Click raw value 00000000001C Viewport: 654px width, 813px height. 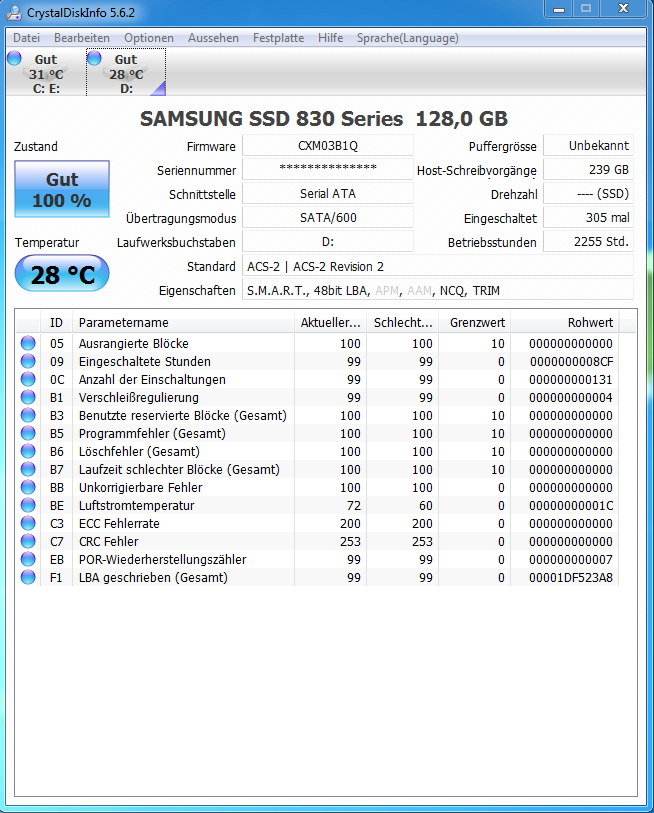coord(571,505)
